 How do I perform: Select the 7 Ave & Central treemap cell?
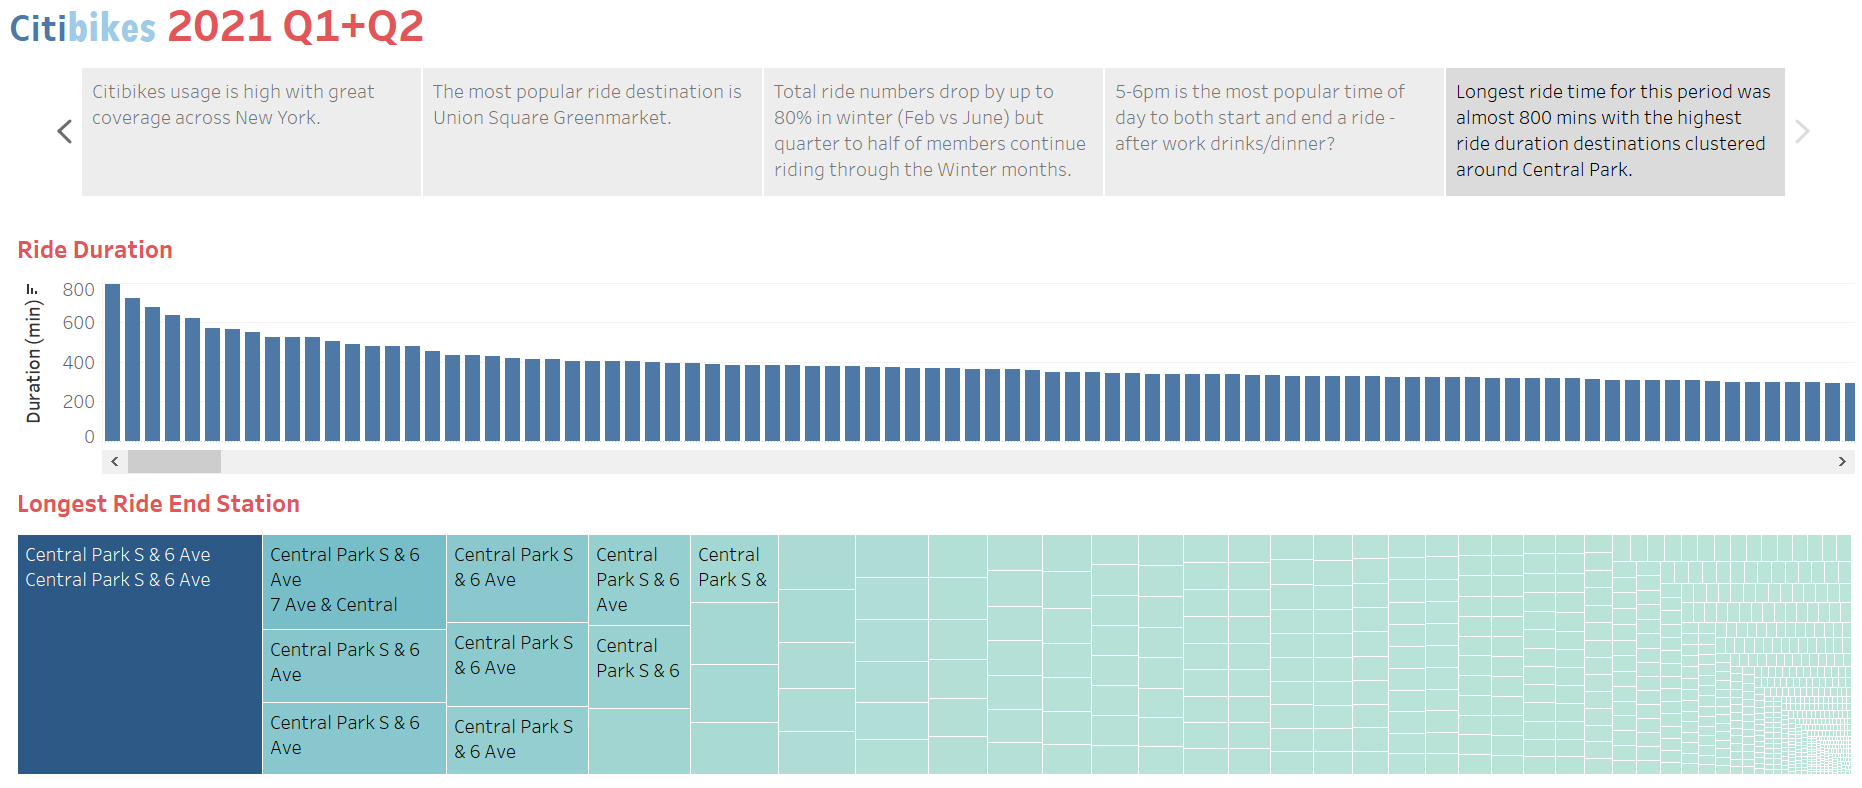[353, 580]
